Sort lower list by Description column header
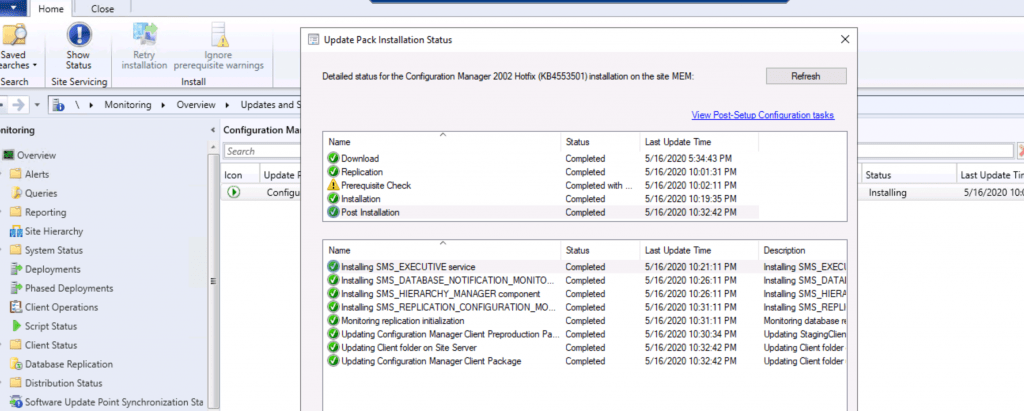Image resolution: width=1024 pixels, height=411 pixels. (802, 250)
